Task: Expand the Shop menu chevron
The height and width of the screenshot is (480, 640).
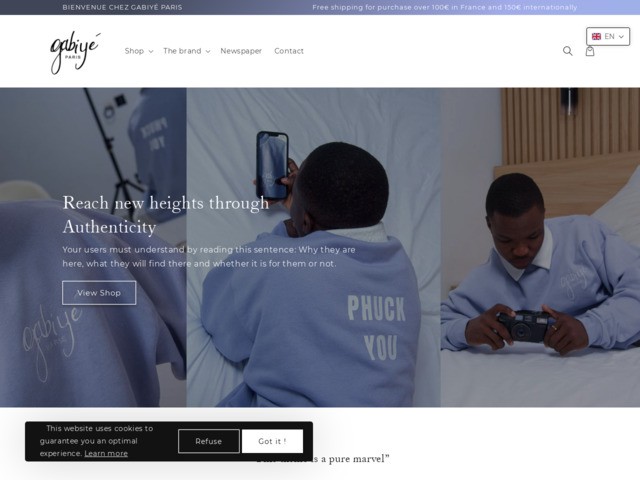Action: [x=151, y=51]
